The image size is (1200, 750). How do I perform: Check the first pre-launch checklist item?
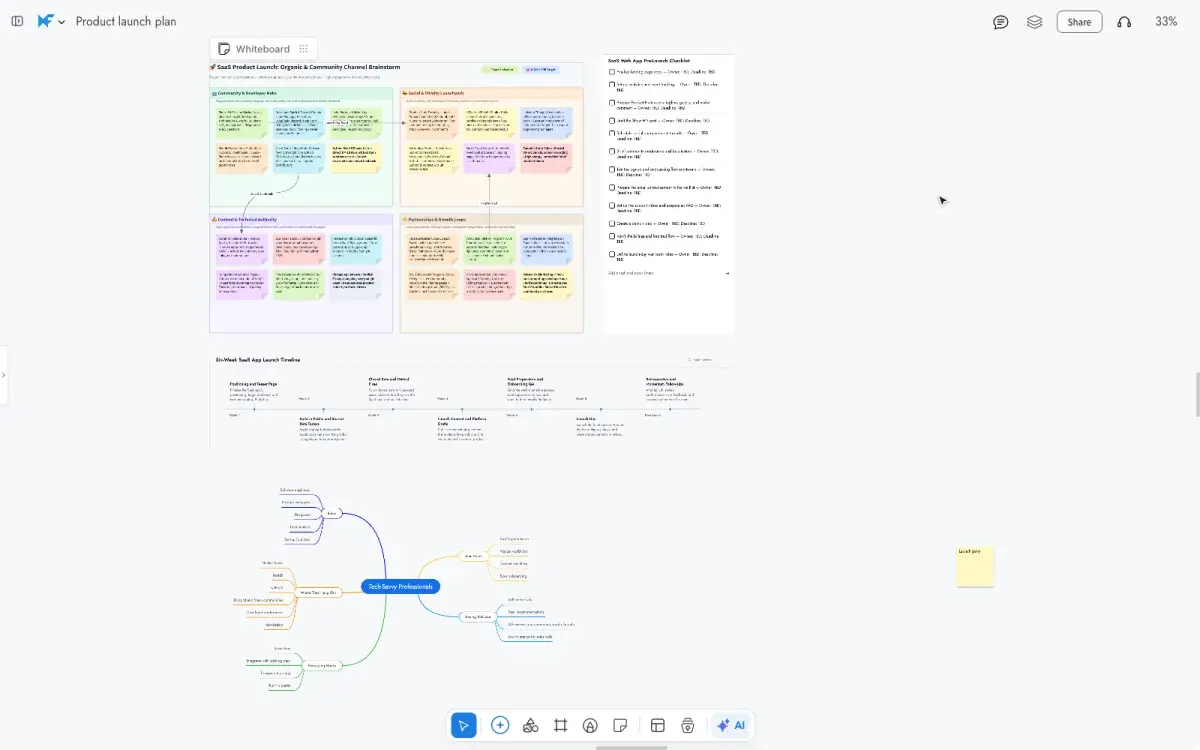612,72
